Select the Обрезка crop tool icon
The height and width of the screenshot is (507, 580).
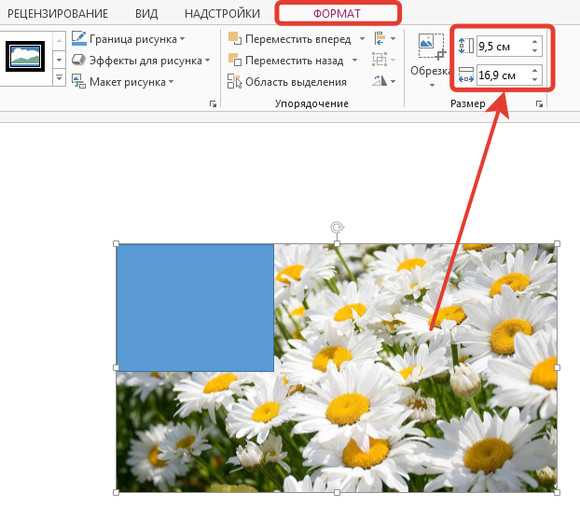coord(431,46)
